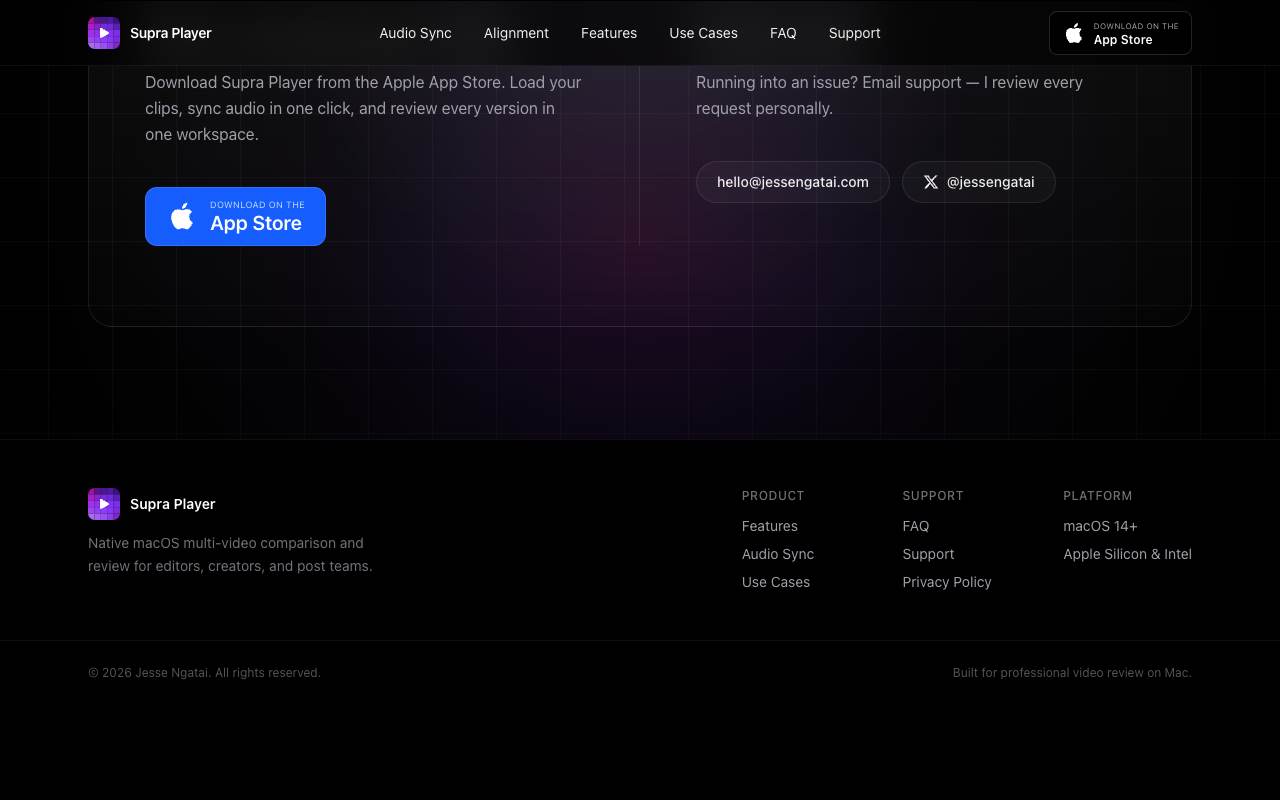Viewport: 1280px width, 800px height.
Task: Follow the Use Cases footer link
Action: pyautogui.click(x=776, y=582)
